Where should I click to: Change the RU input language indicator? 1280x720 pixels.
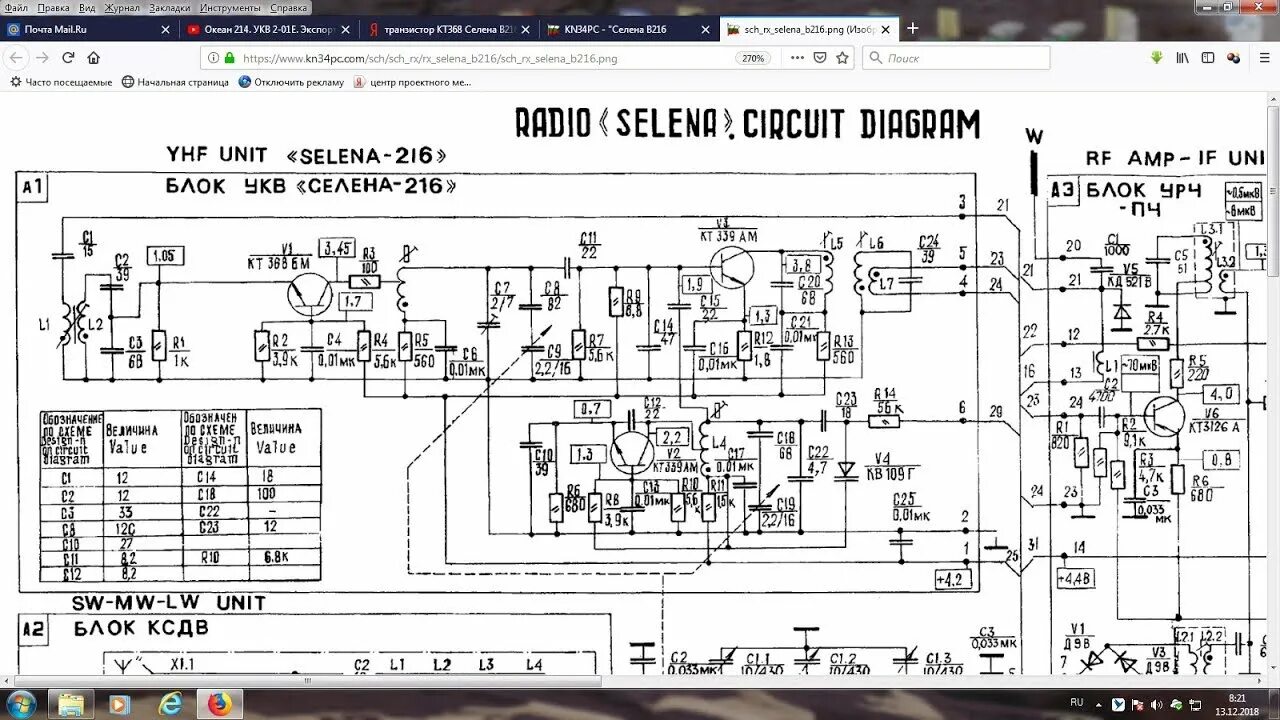point(1076,703)
